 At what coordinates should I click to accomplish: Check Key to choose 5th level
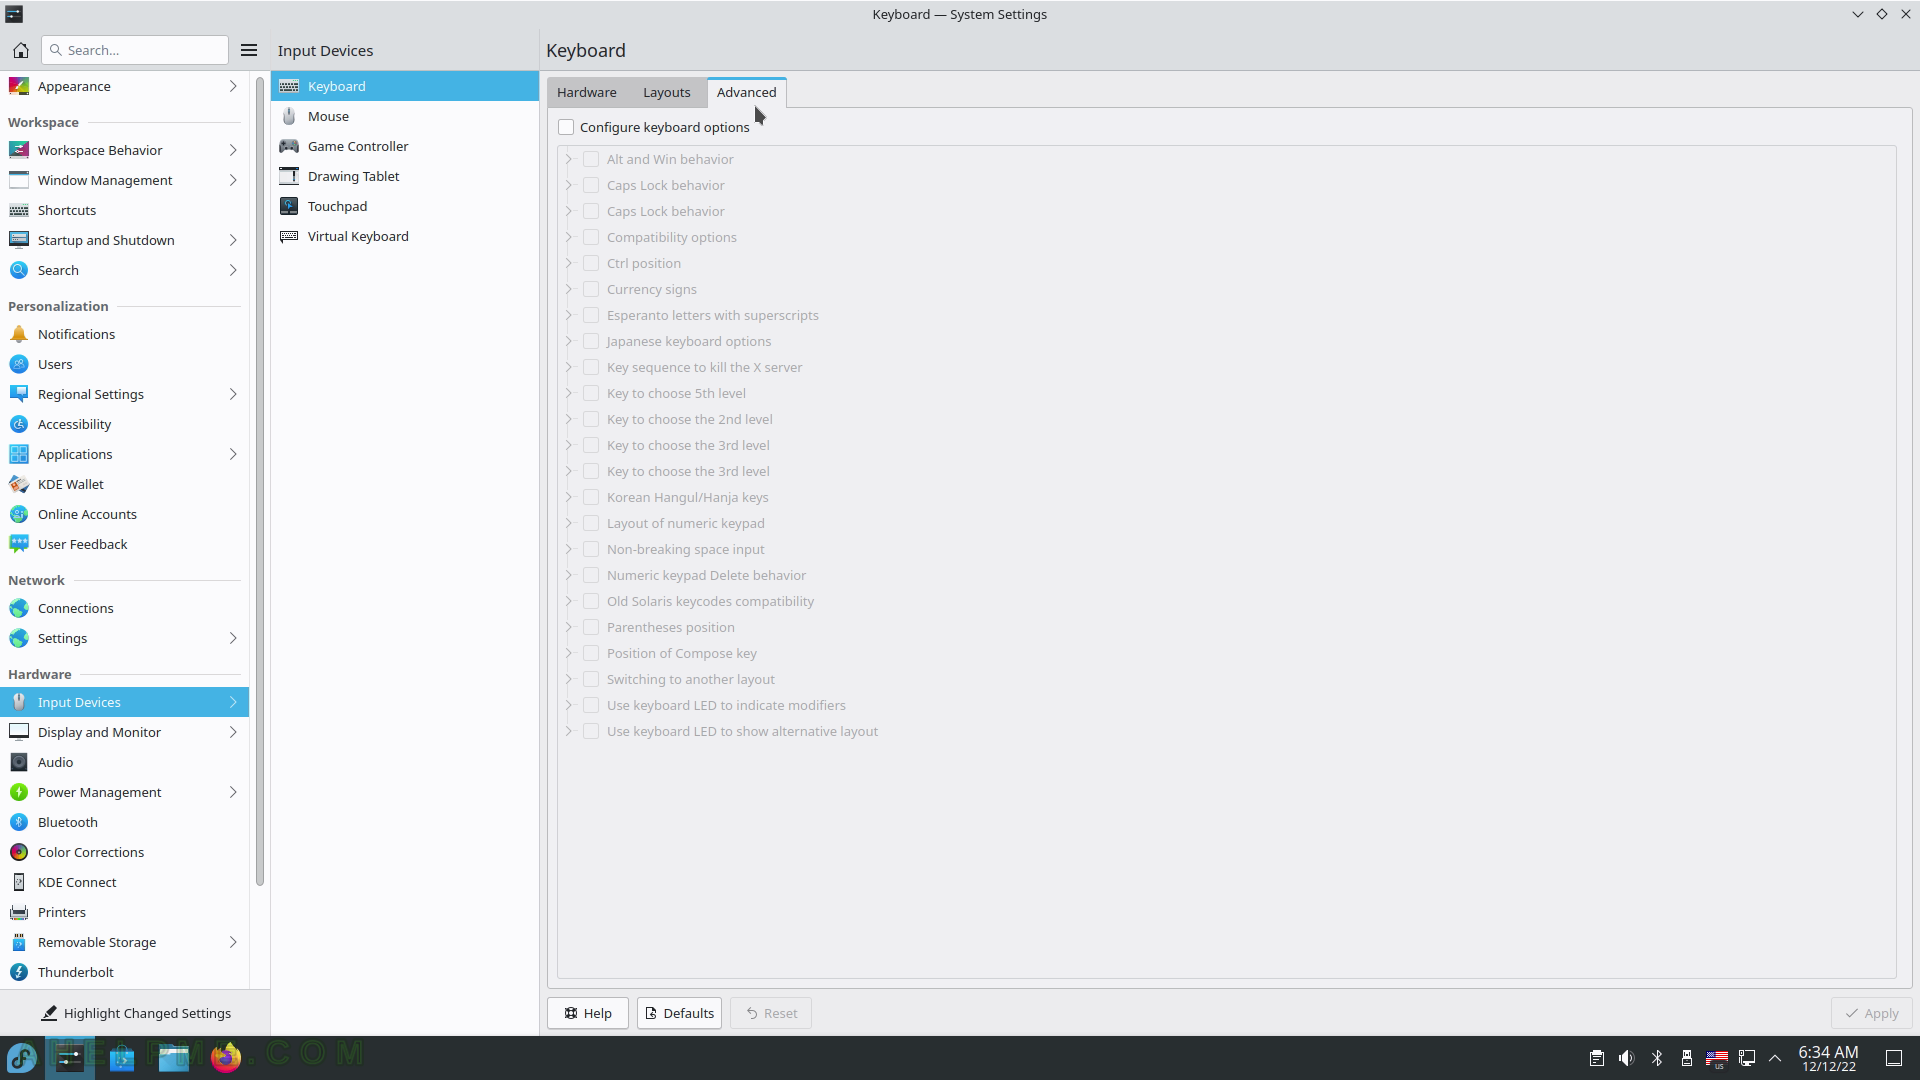click(591, 393)
